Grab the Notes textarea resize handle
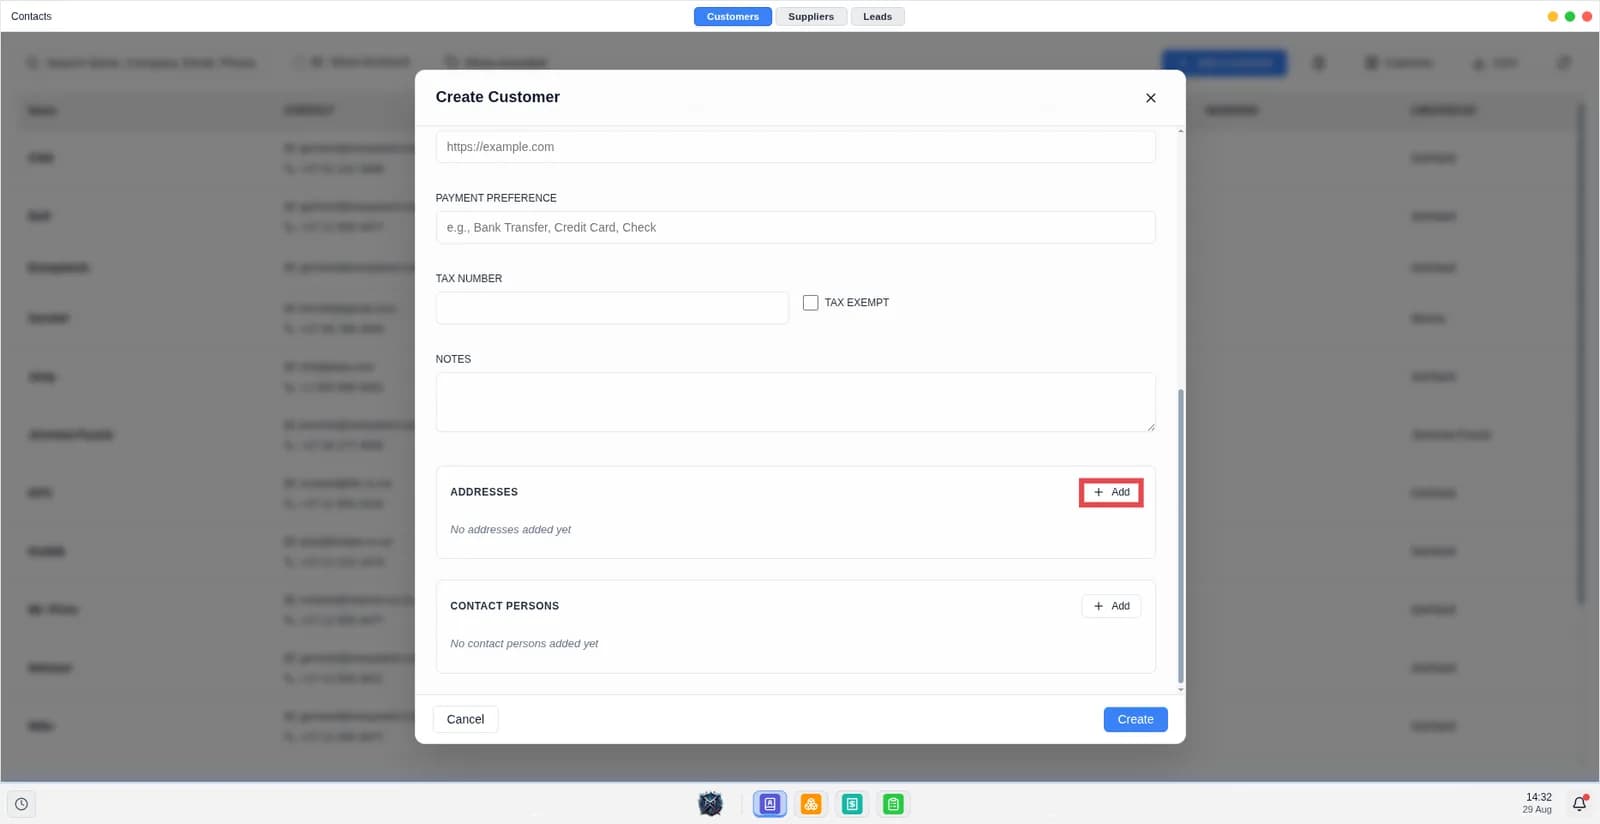 pyautogui.click(x=1151, y=427)
